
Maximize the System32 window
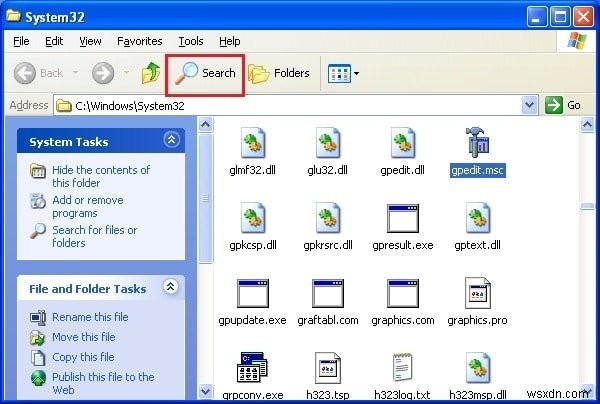click(560, 17)
